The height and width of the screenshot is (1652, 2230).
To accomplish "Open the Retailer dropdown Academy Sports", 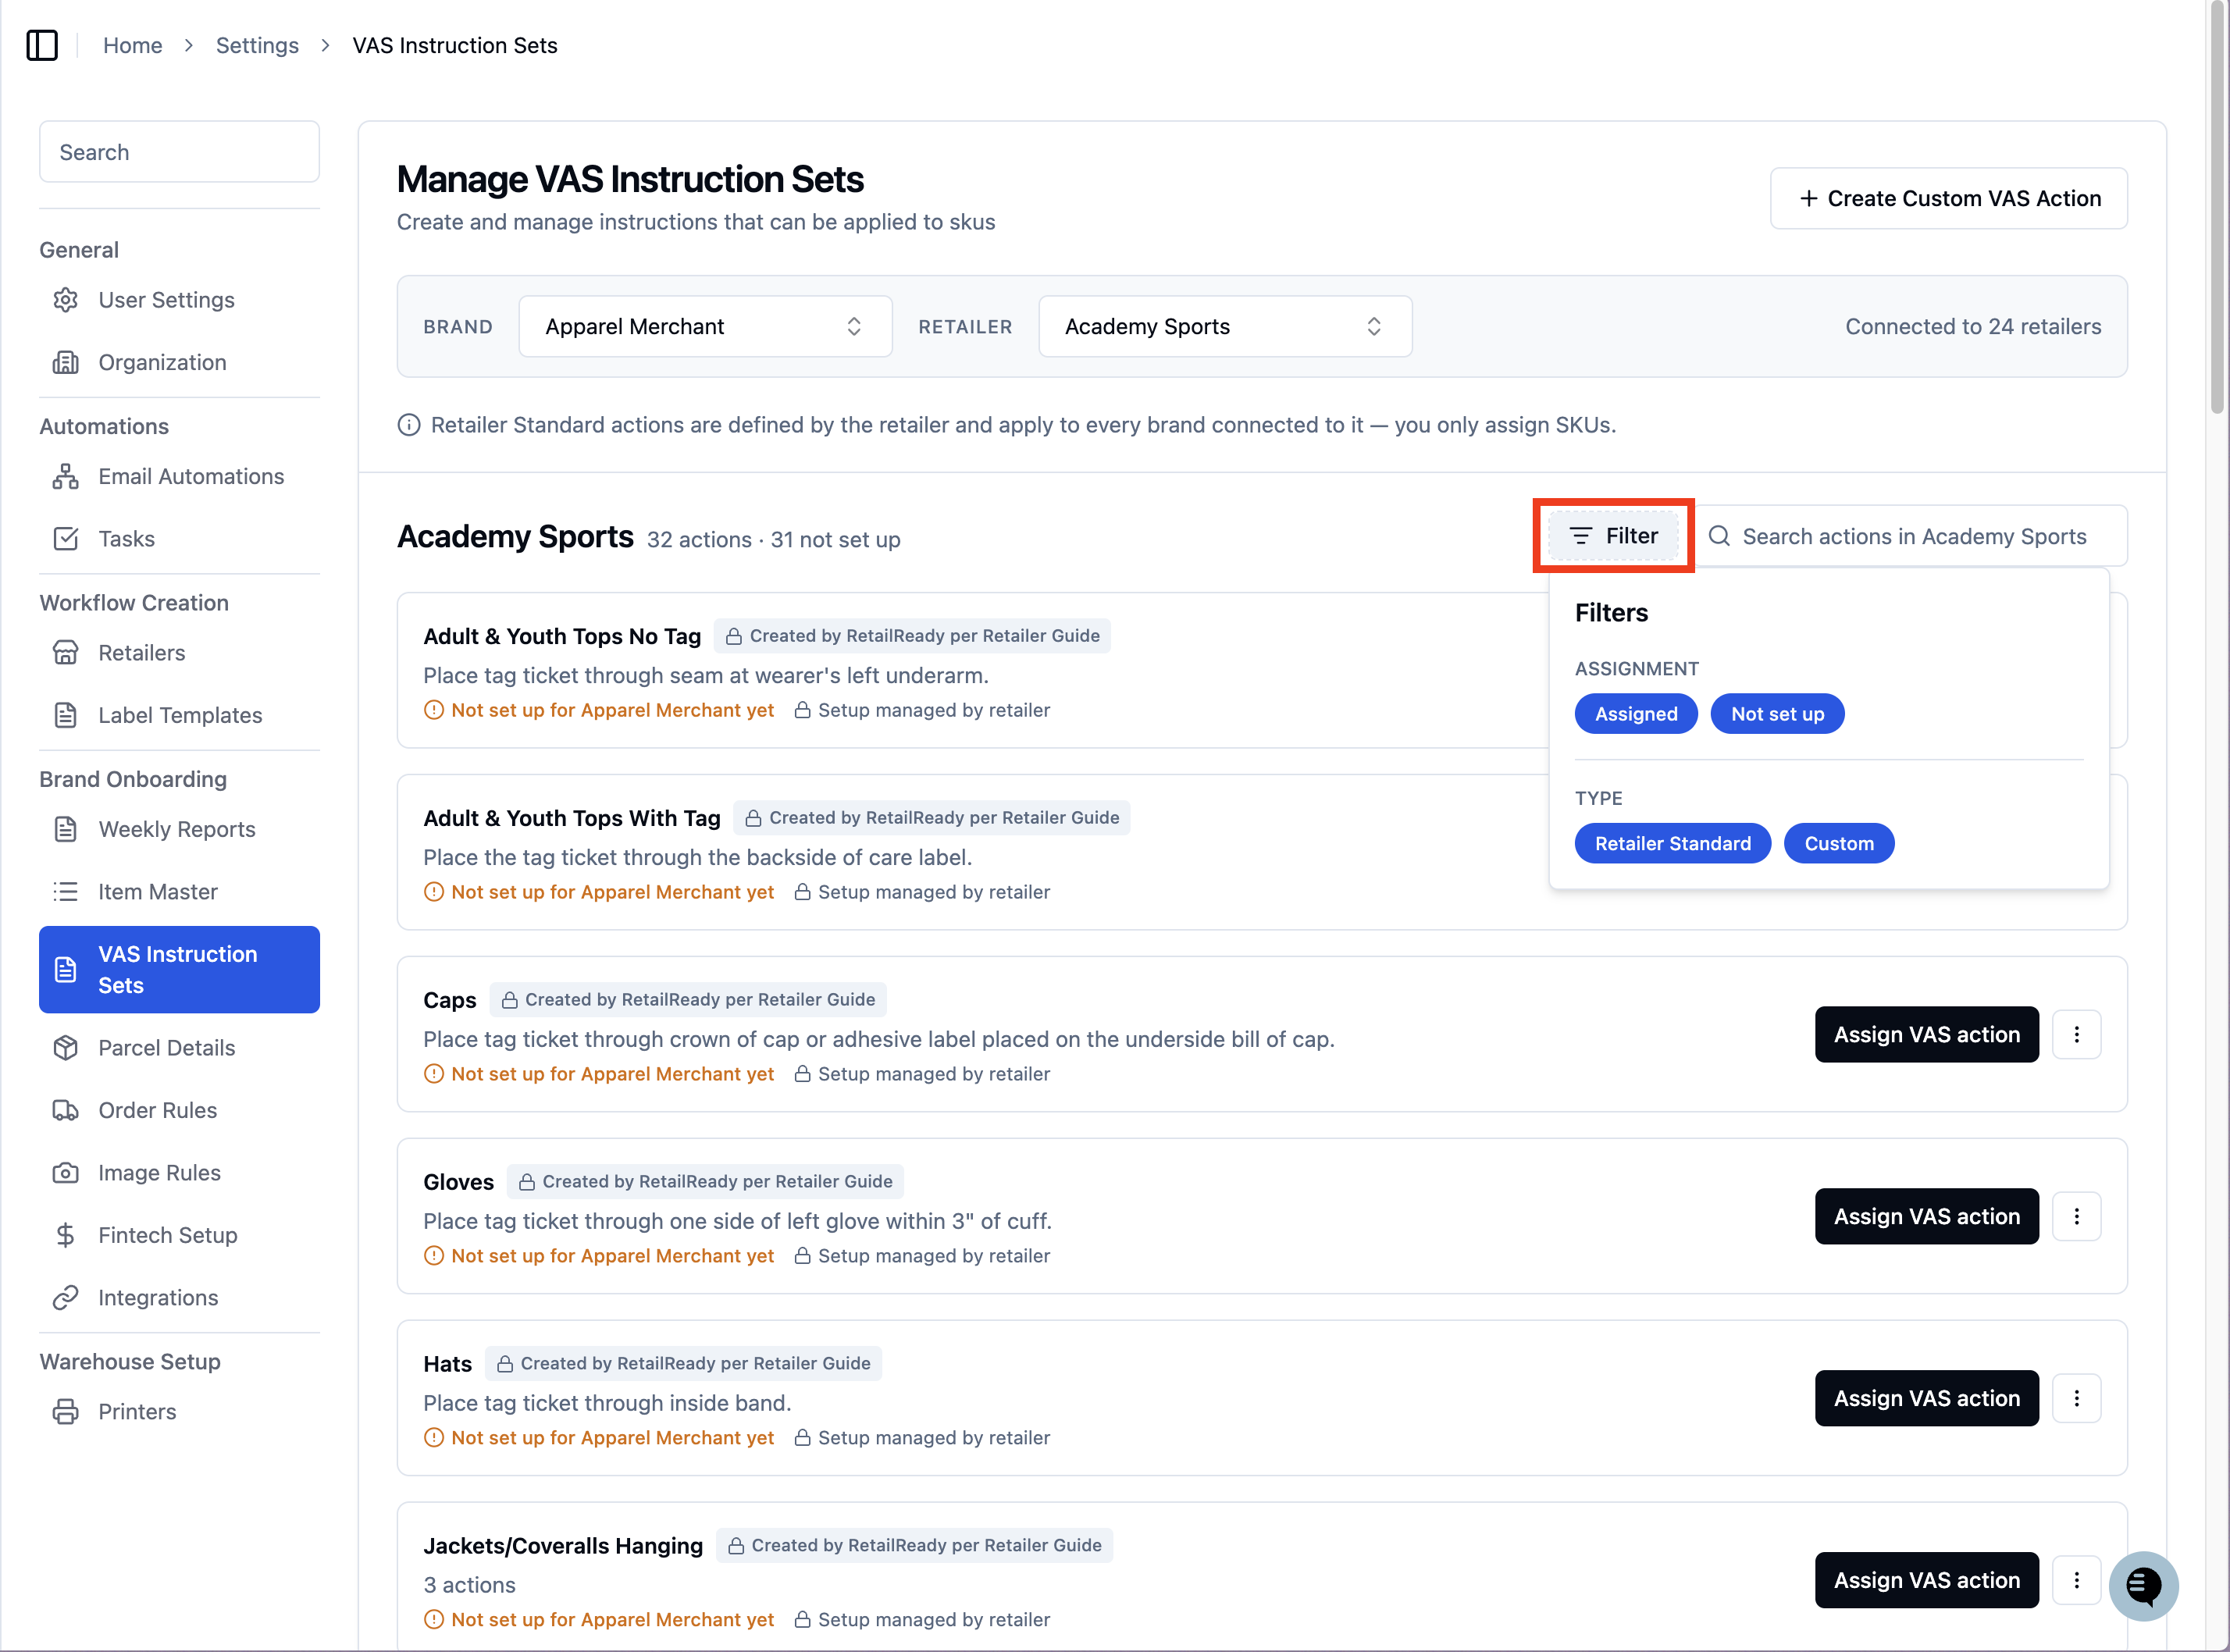I will pyautogui.click(x=1225, y=326).
